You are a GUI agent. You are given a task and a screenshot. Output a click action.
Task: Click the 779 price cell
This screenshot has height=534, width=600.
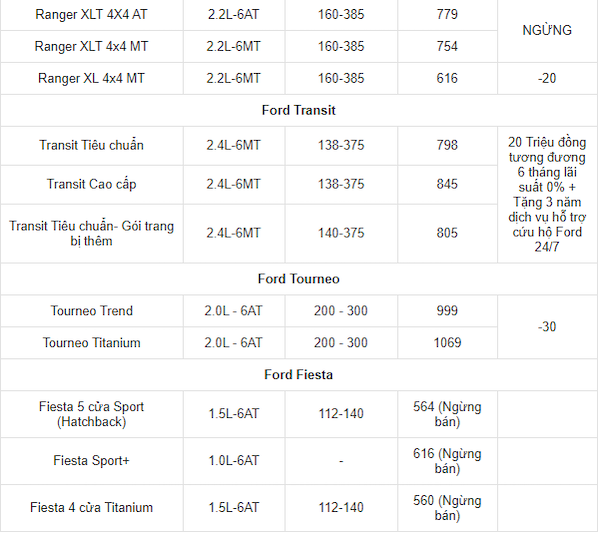[x=447, y=15]
